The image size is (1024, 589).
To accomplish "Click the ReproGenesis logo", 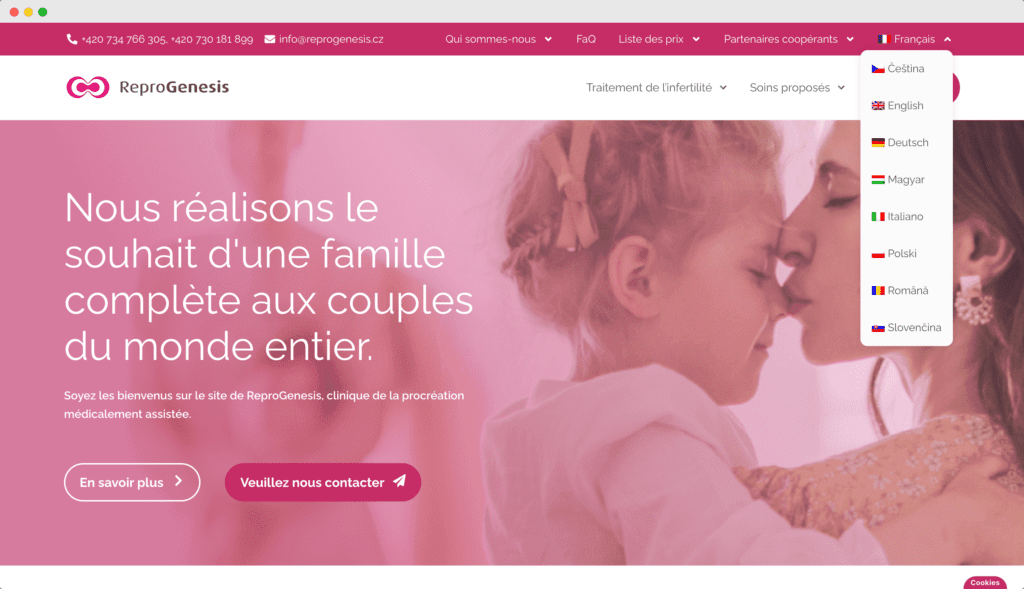I will click(x=148, y=87).
